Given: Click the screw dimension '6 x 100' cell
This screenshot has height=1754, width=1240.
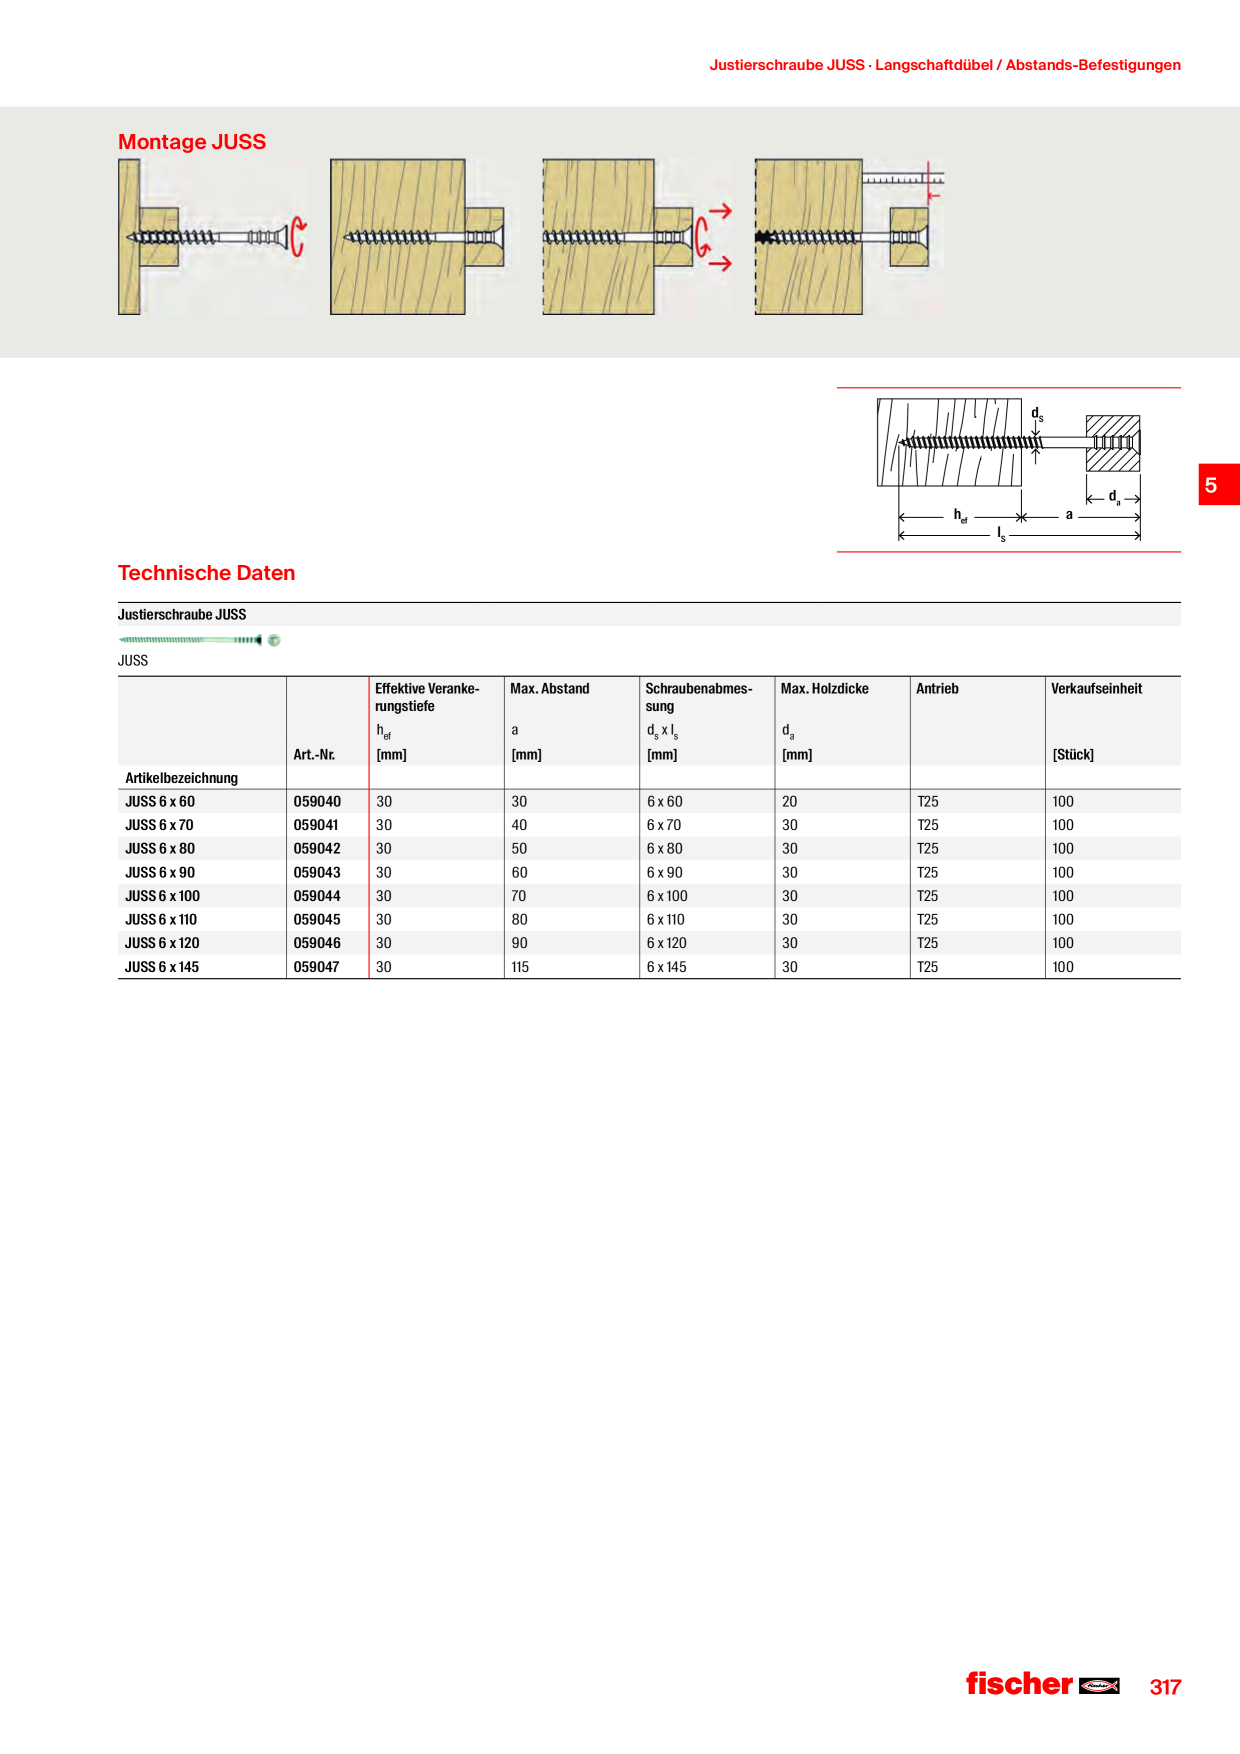Looking at the screenshot, I should tap(667, 896).
